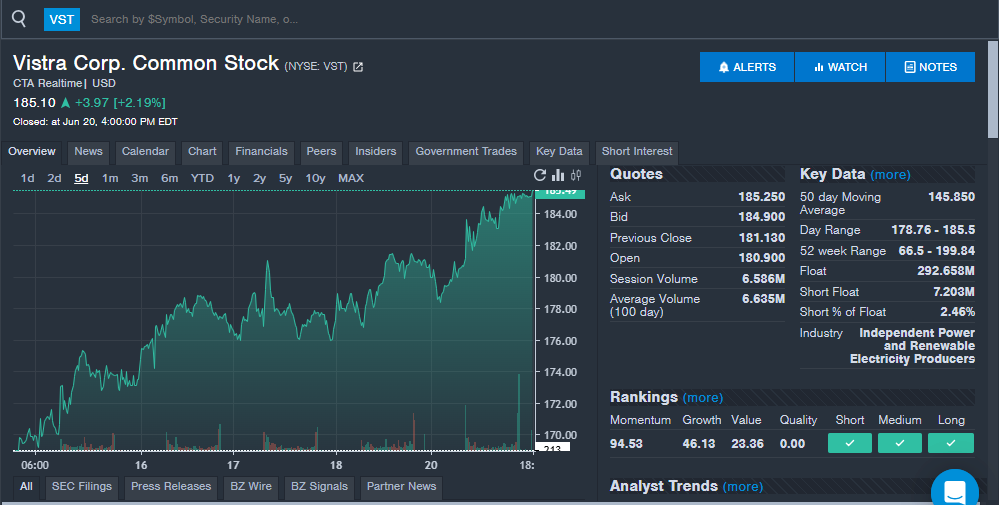Click the Short ranking checkmark badge
The height and width of the screenshot is (505, 999).
click(x=850, y=443)
